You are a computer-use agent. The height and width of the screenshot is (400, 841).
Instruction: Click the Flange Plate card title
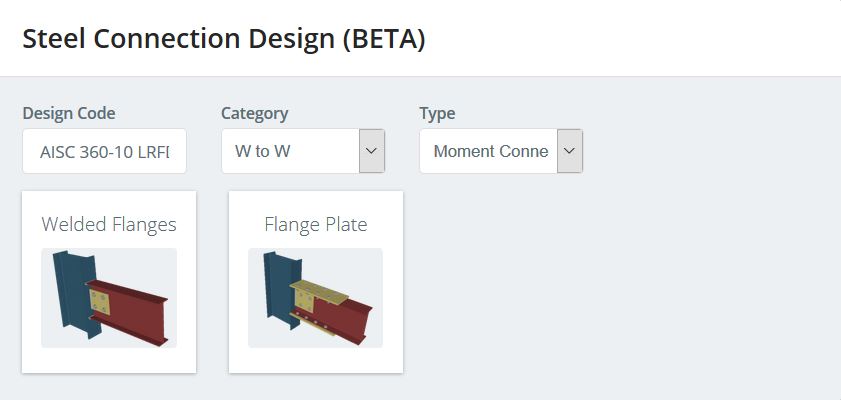[316, 224]
